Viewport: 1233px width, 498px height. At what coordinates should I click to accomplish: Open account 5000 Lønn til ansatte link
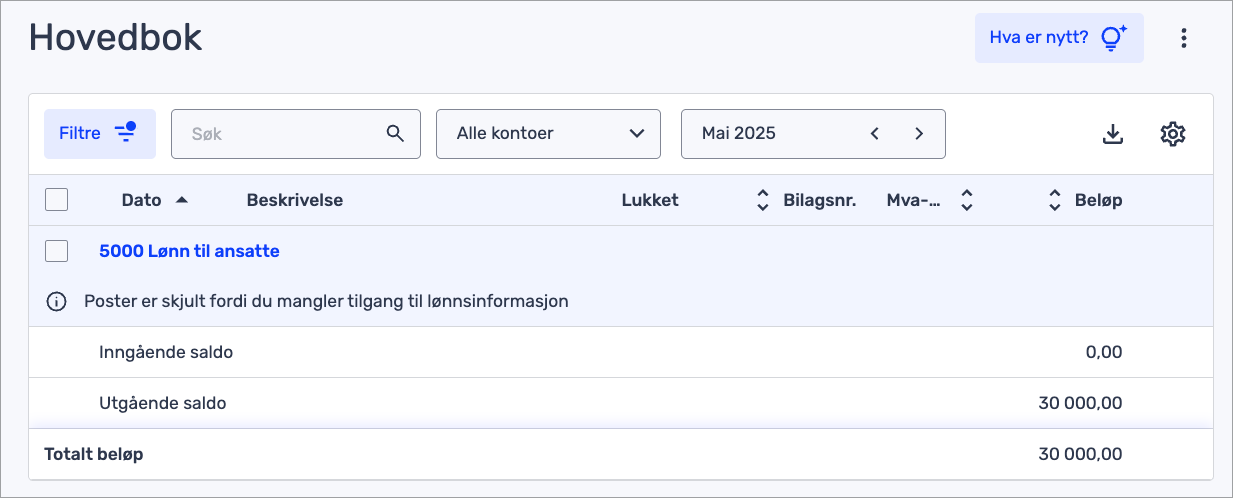189,251
